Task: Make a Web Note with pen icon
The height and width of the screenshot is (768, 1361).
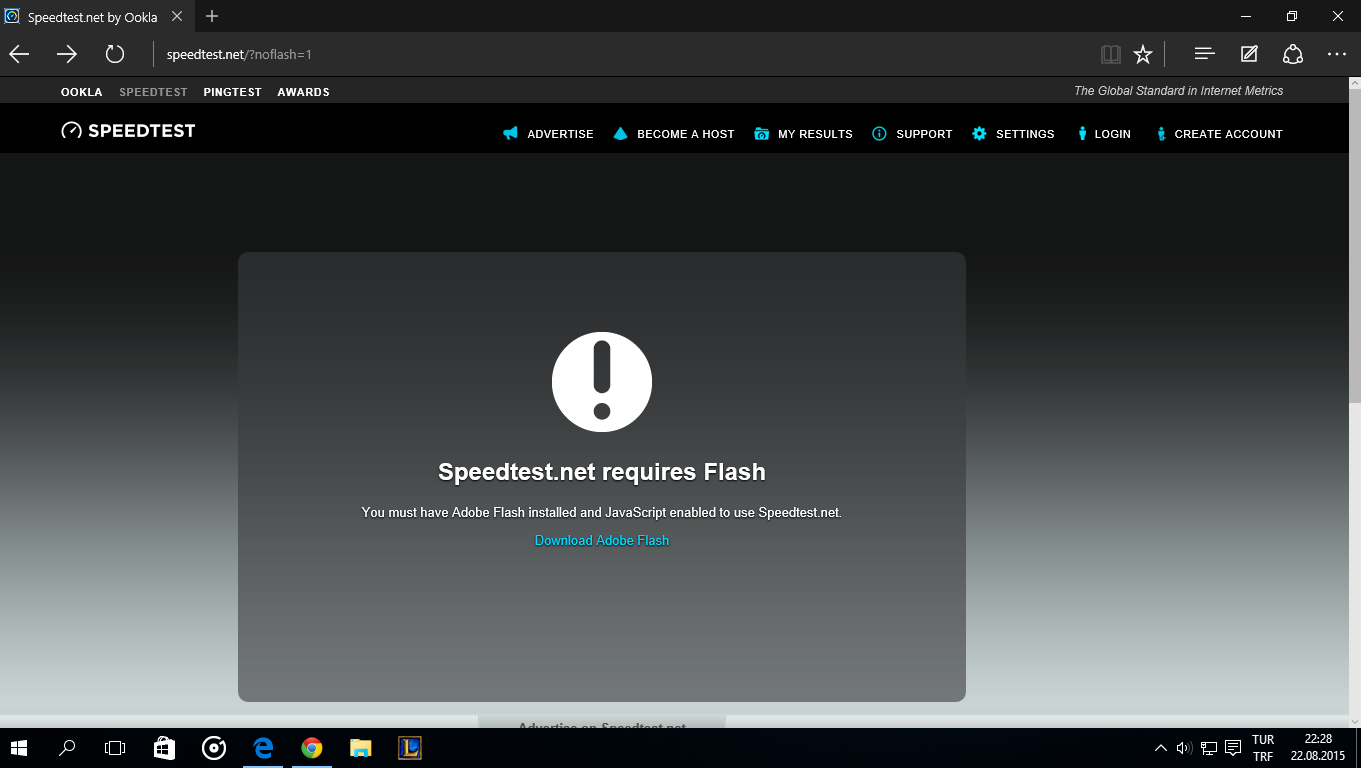Action: [1249, 54]
